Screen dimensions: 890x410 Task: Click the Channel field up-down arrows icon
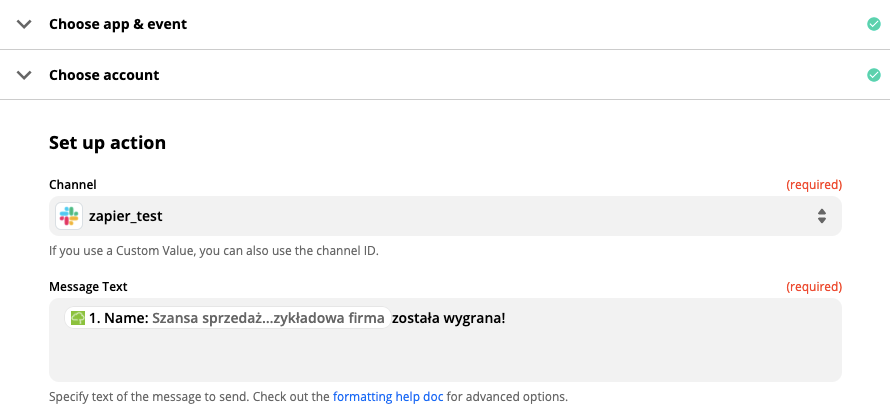click(821, 216)
